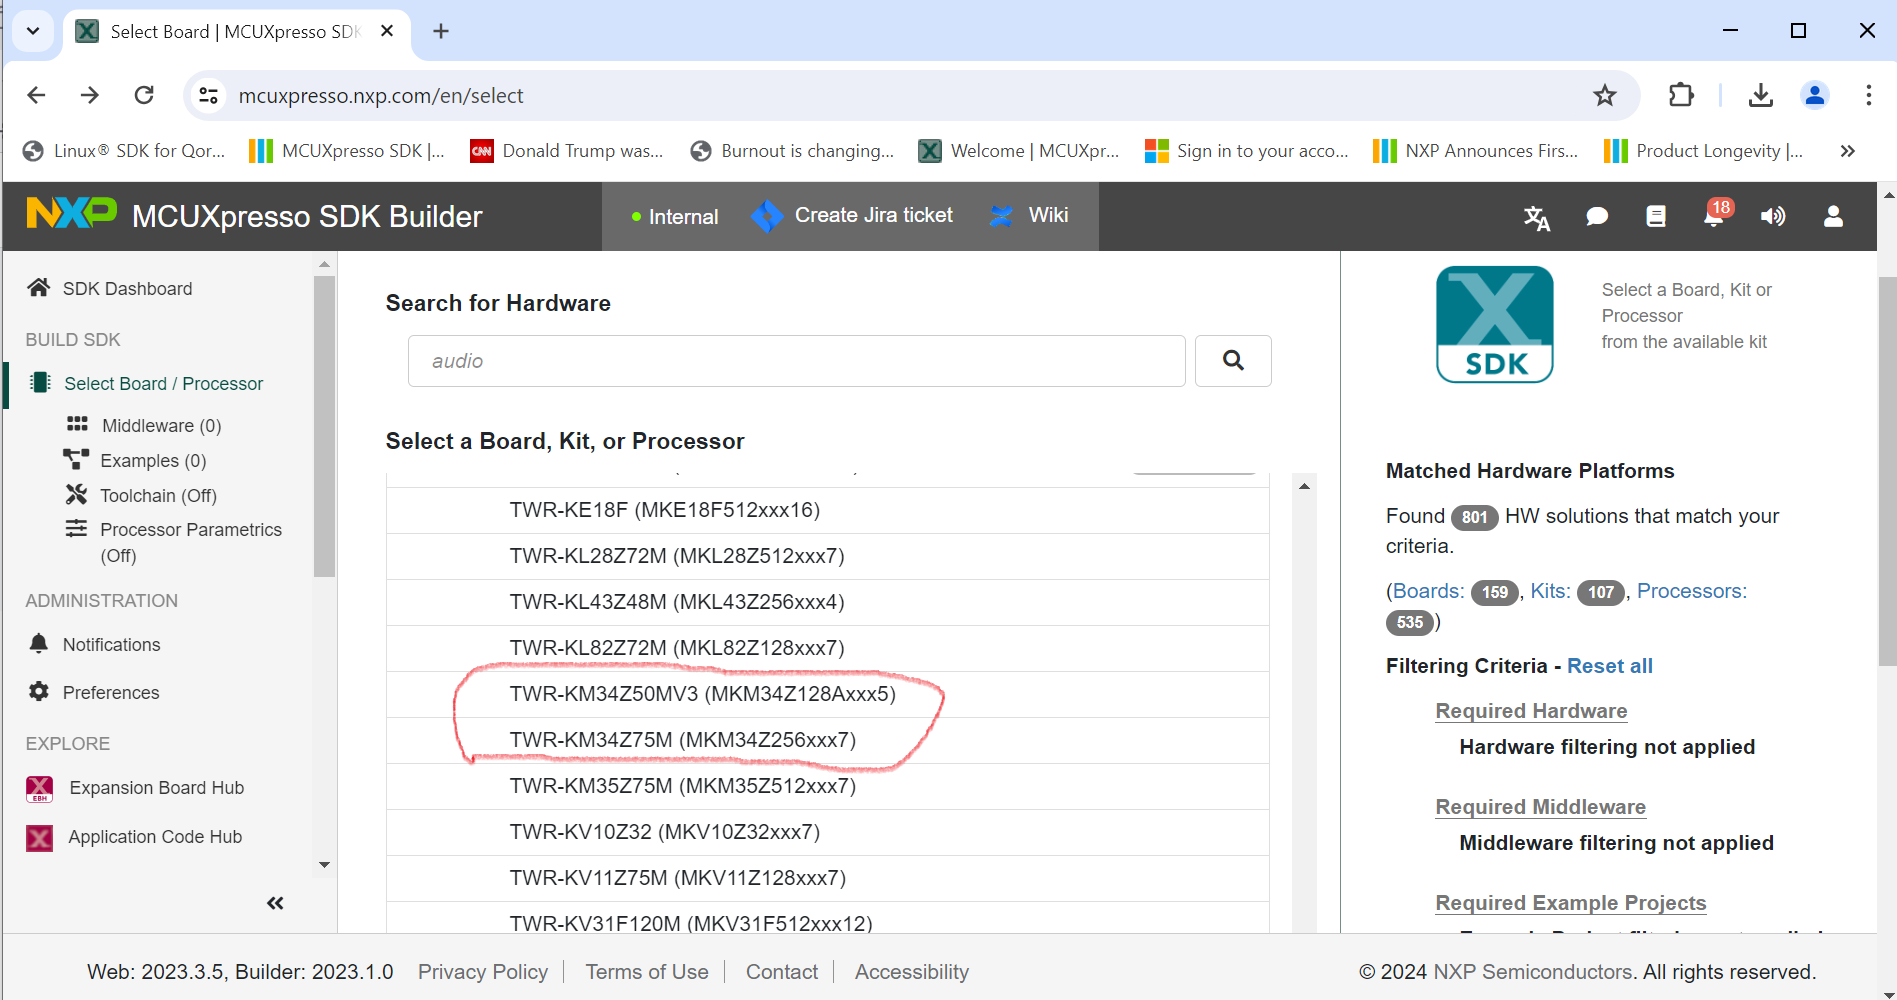Click the Reset all filter link
Screen dimensions: 1897x1000
coord(1609,666)
